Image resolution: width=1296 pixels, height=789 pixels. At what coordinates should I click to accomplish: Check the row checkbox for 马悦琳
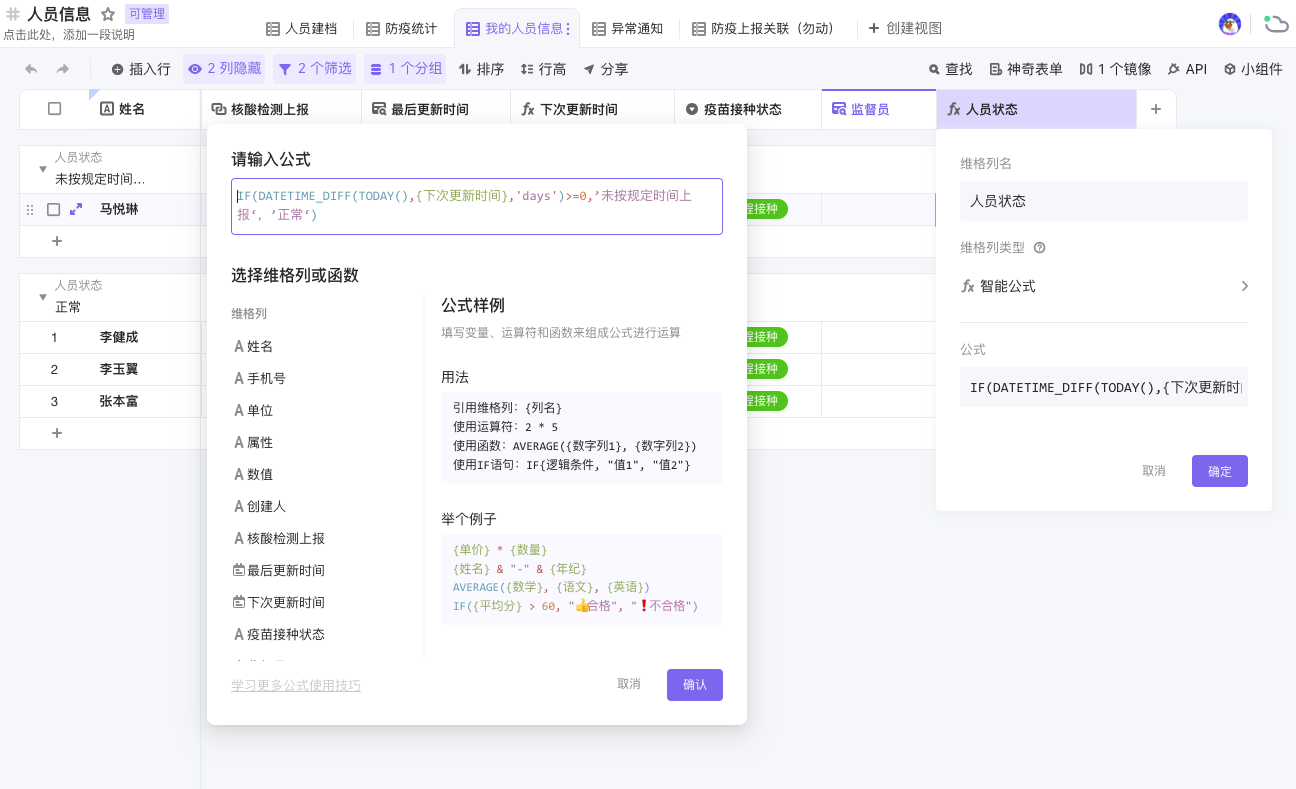(x=54, y=210)
